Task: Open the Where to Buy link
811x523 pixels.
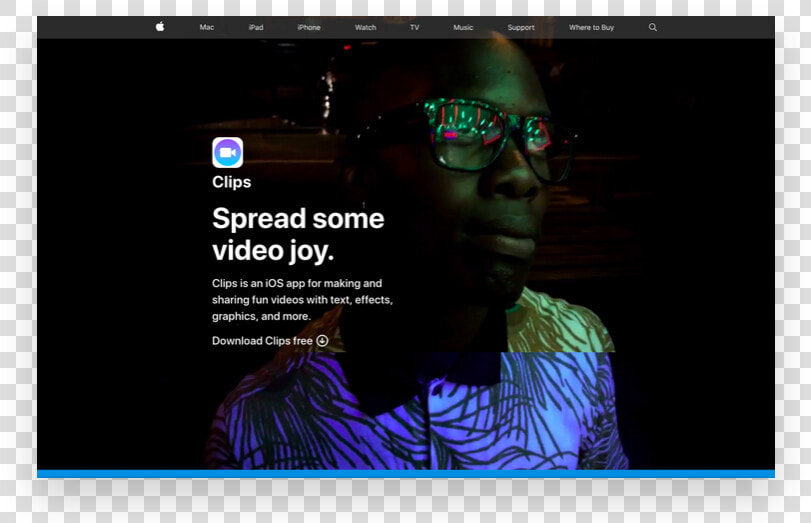Action: 591,27
